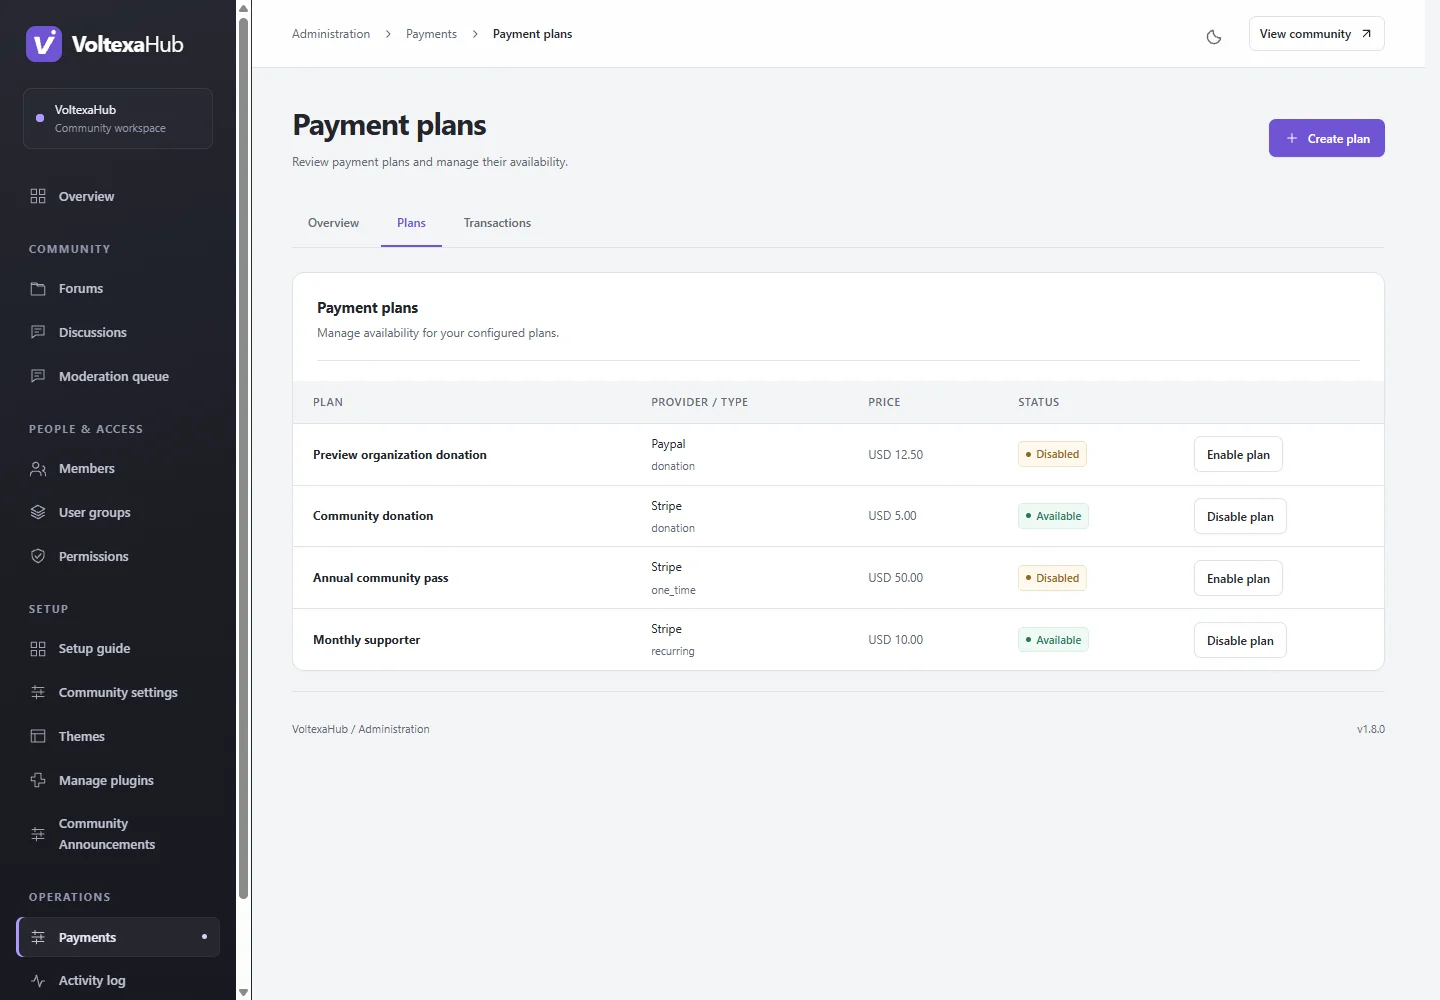Click the Forums folder icon

pos(38,288)
